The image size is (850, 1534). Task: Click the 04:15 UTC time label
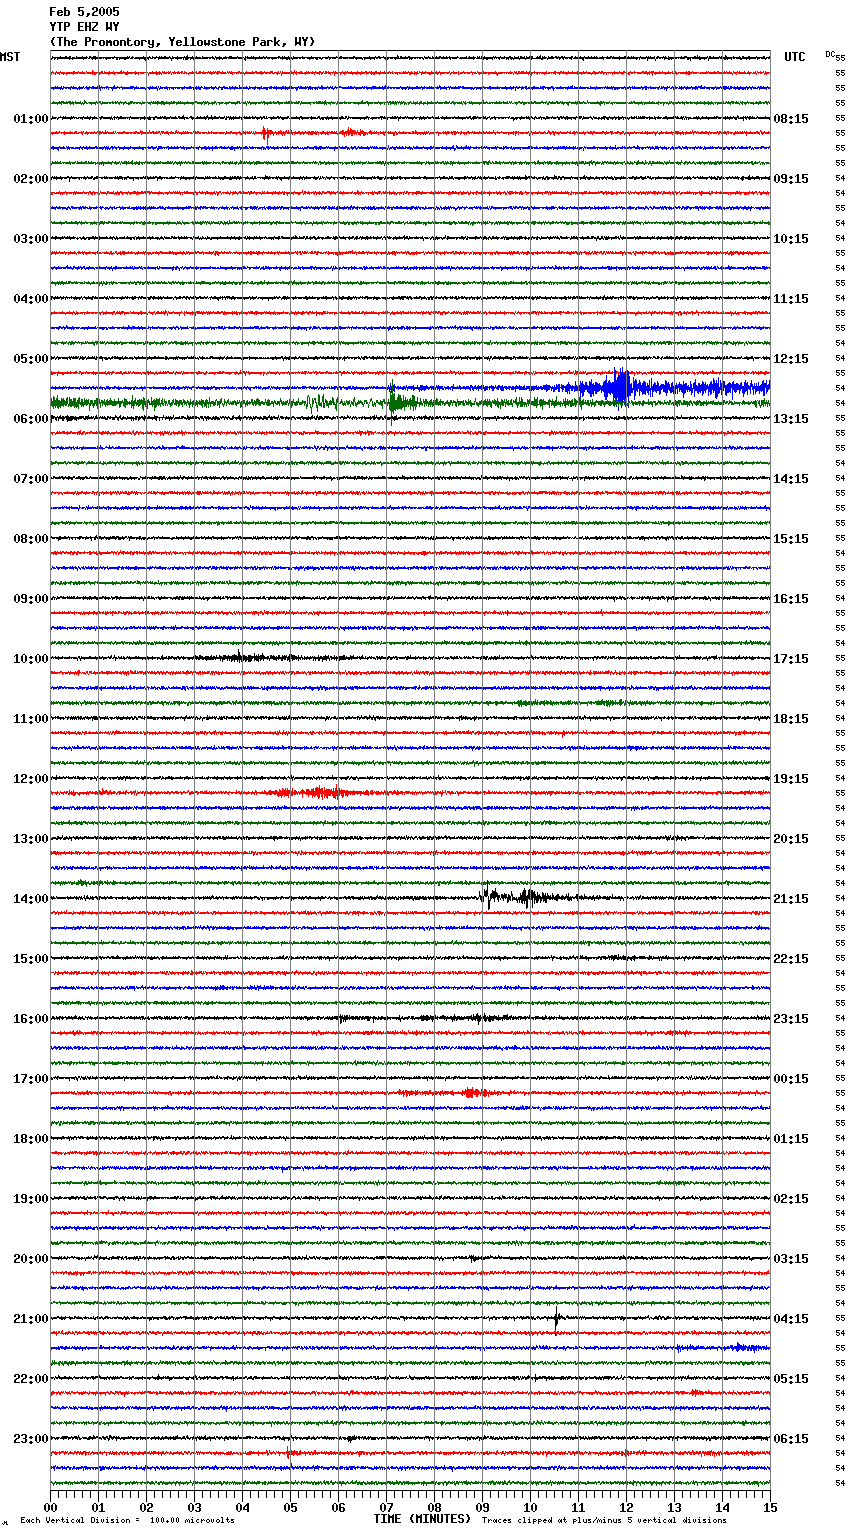791,1319
